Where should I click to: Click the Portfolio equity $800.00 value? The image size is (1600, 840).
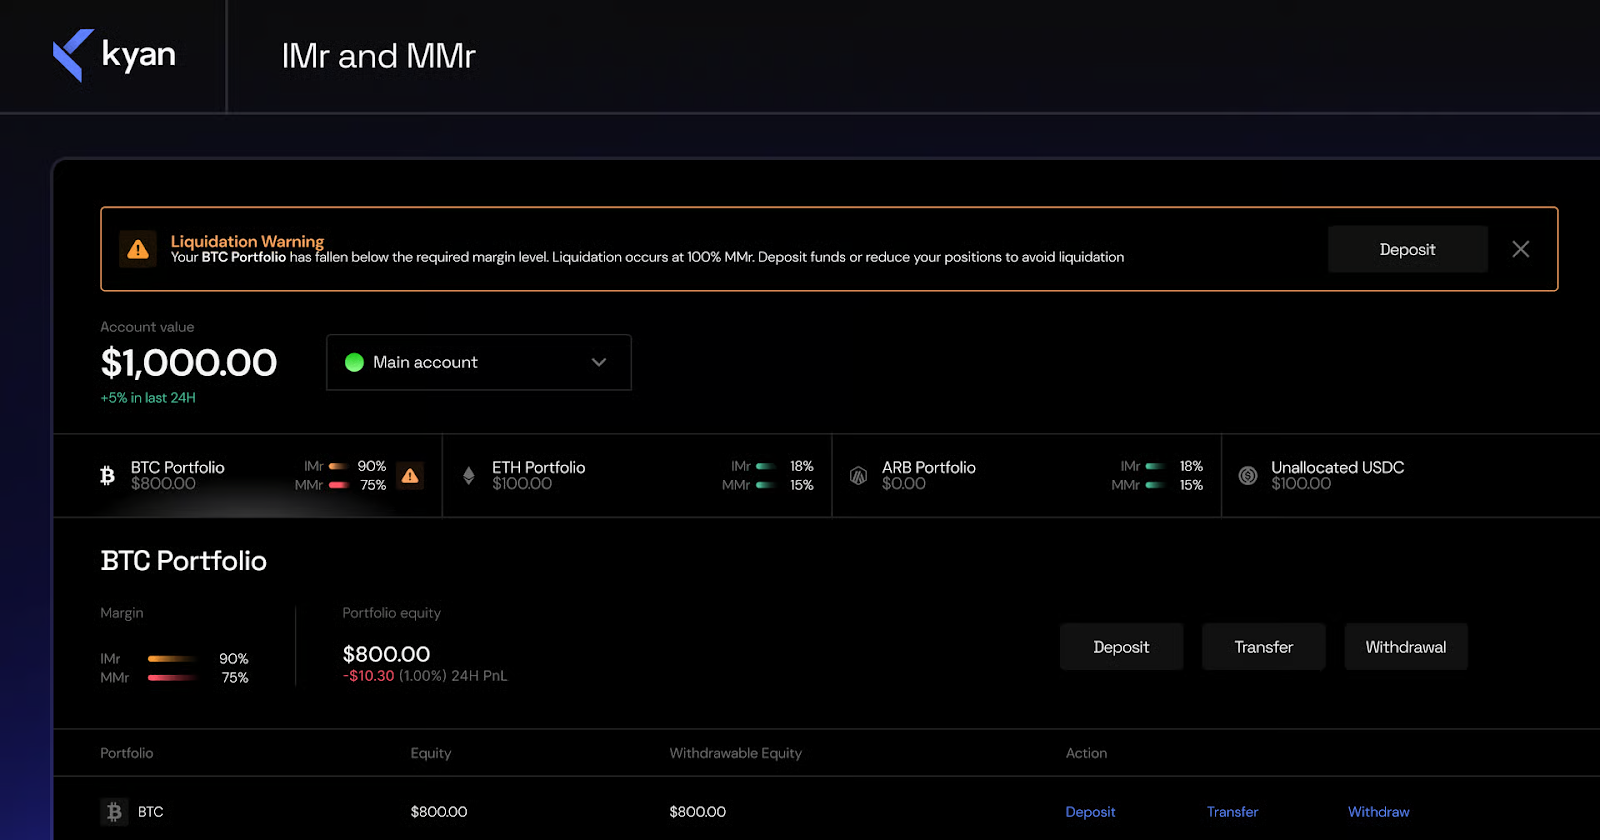[386, 654]
